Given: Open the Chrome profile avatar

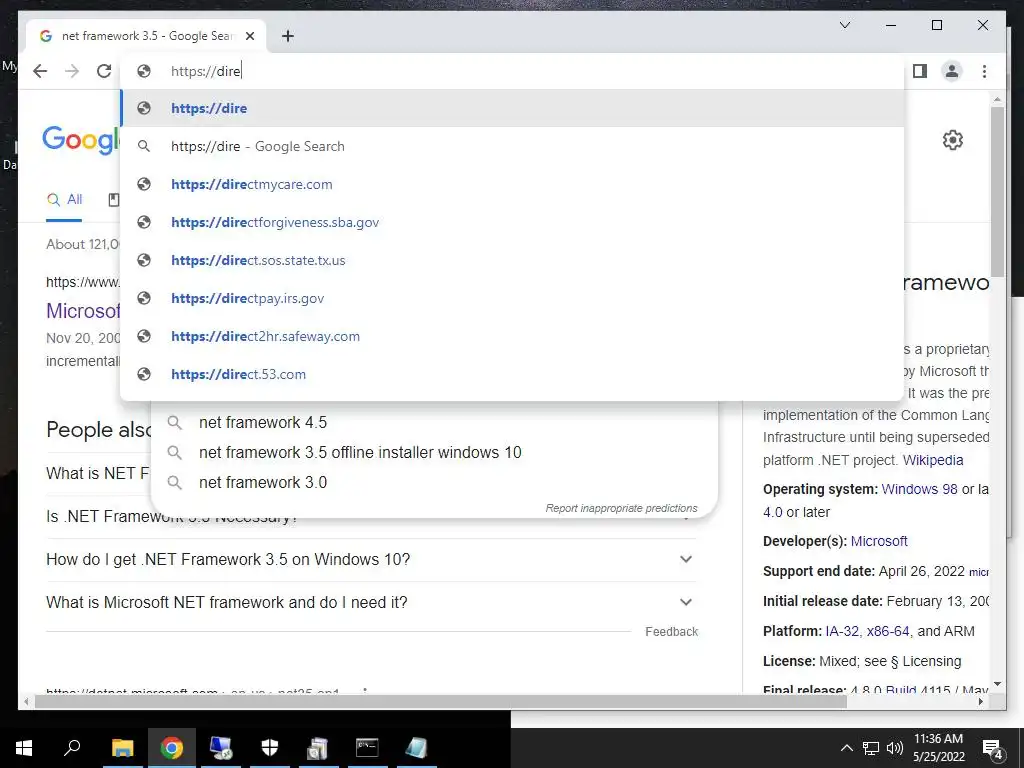Looking at the screenshot, I should (952, 71).
